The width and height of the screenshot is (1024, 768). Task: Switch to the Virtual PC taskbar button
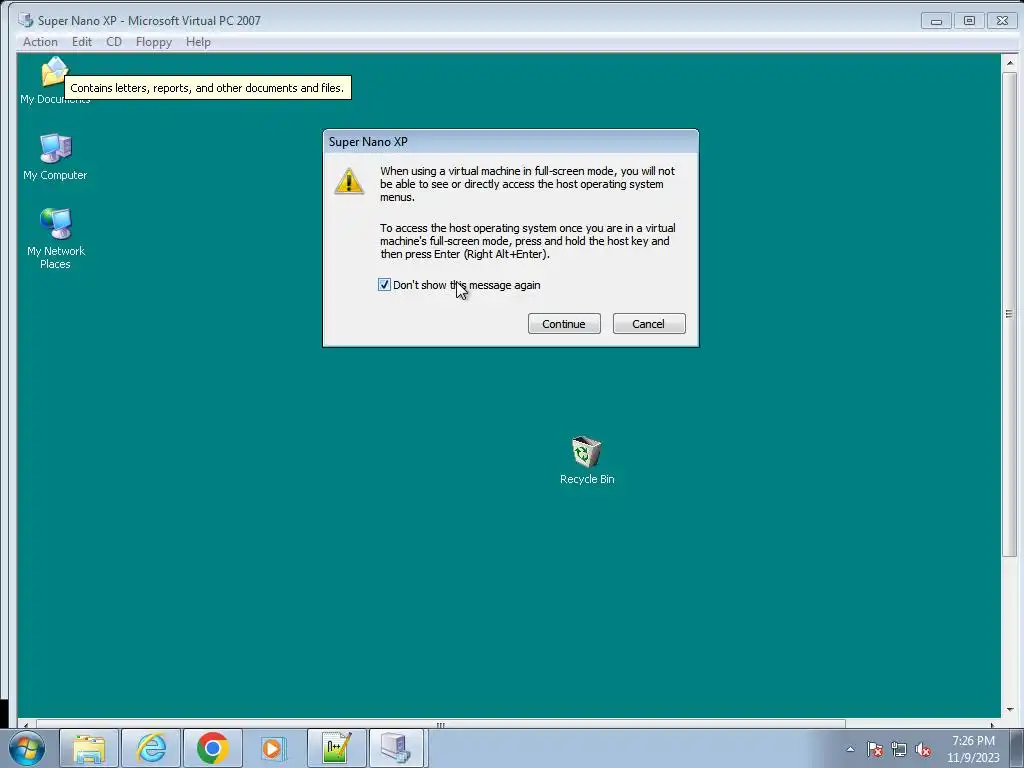pos(398,748)
